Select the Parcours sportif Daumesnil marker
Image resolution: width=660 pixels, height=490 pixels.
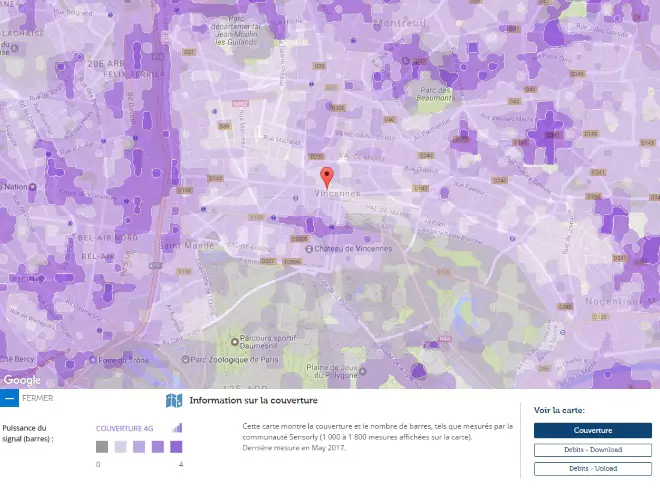(x=235, y=340)
